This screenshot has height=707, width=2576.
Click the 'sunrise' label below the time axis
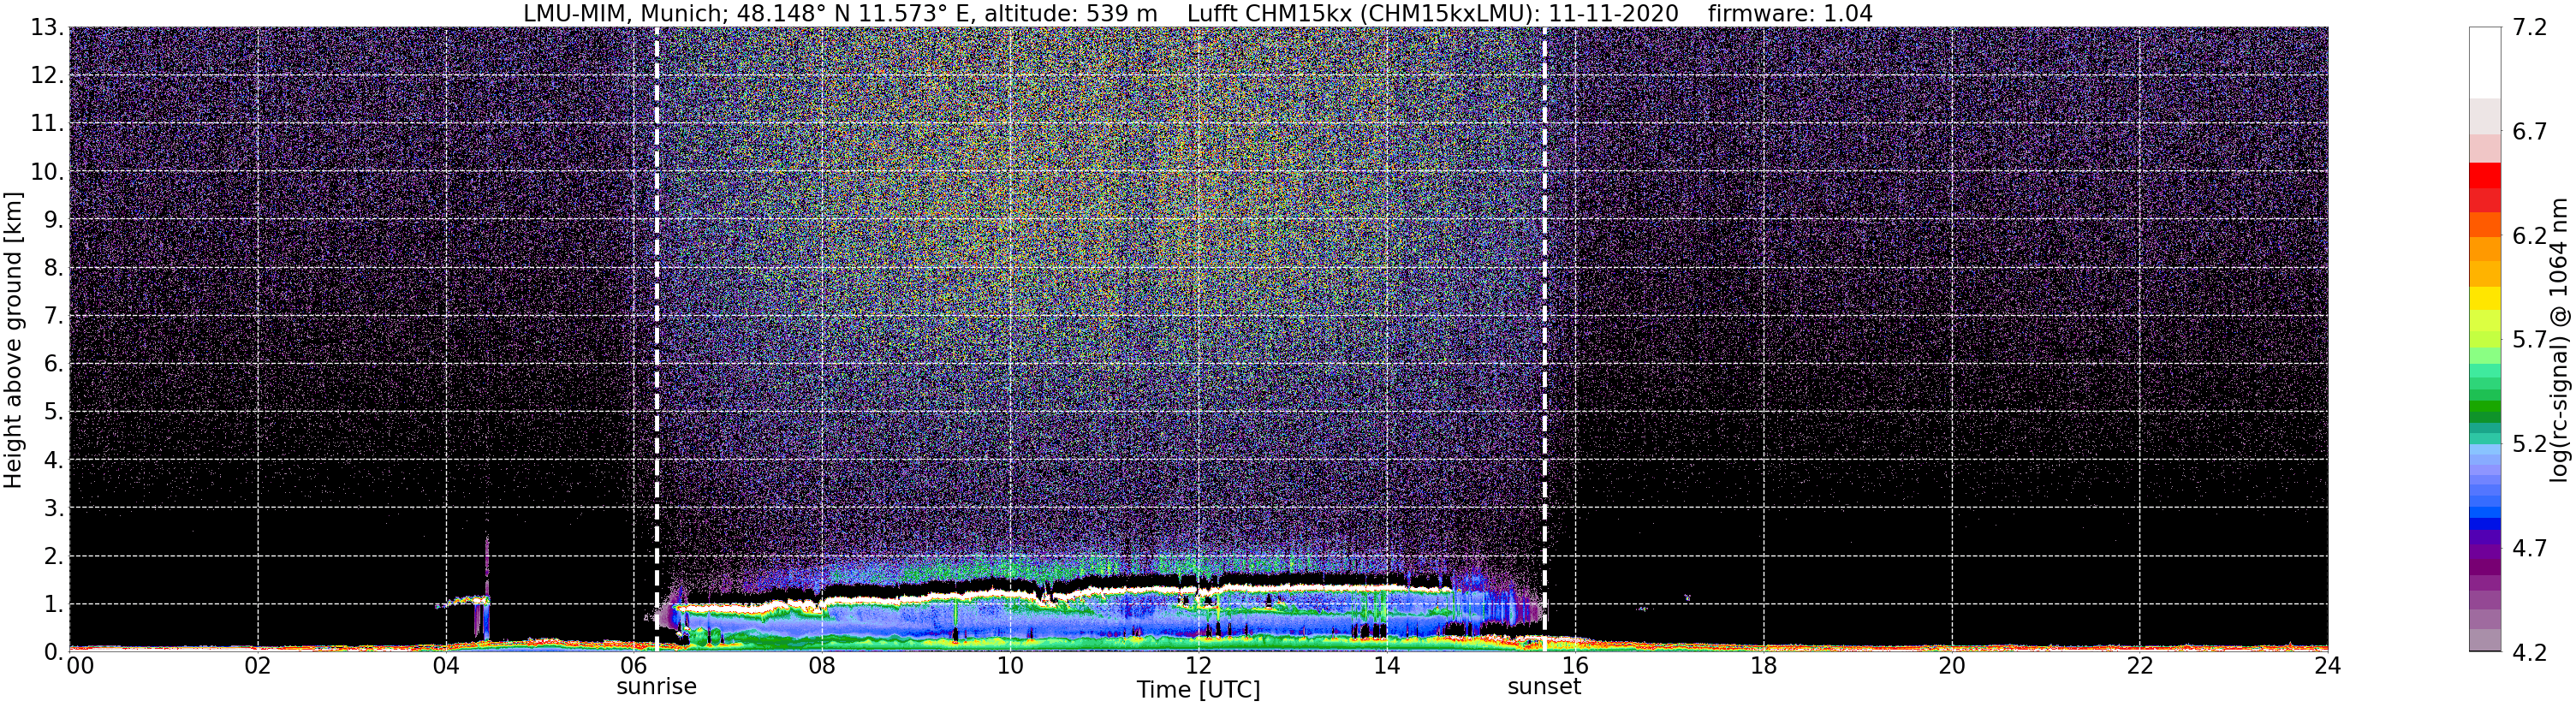point(656,687)
